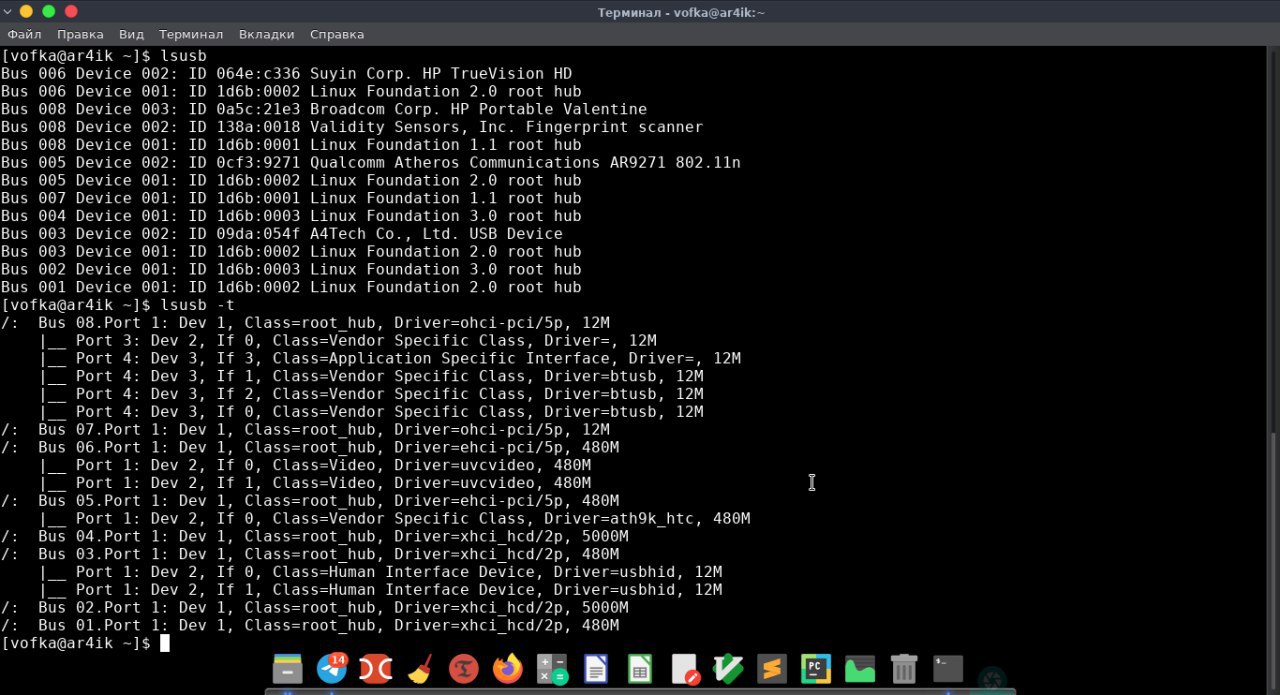Click the Driver=ath9k_htc line
Image resolution: width=1280 pixels, height=695 pixels.
click(395, 519)
